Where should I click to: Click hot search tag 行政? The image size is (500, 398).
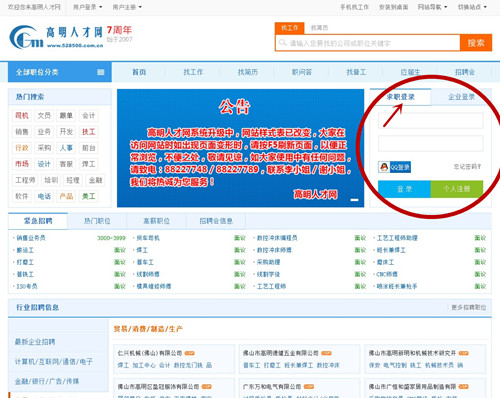coord(22,148)
